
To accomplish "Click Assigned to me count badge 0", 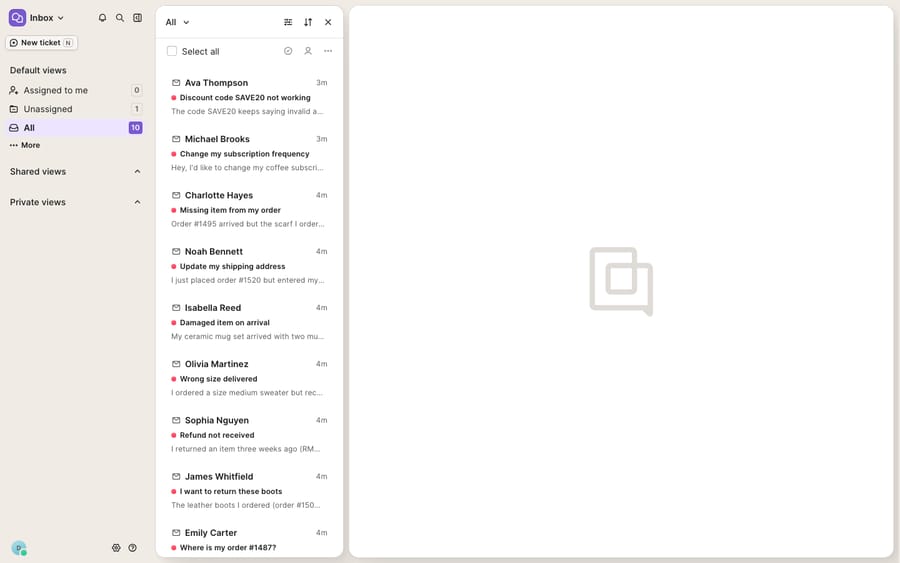I will click(x=137, y=90).
